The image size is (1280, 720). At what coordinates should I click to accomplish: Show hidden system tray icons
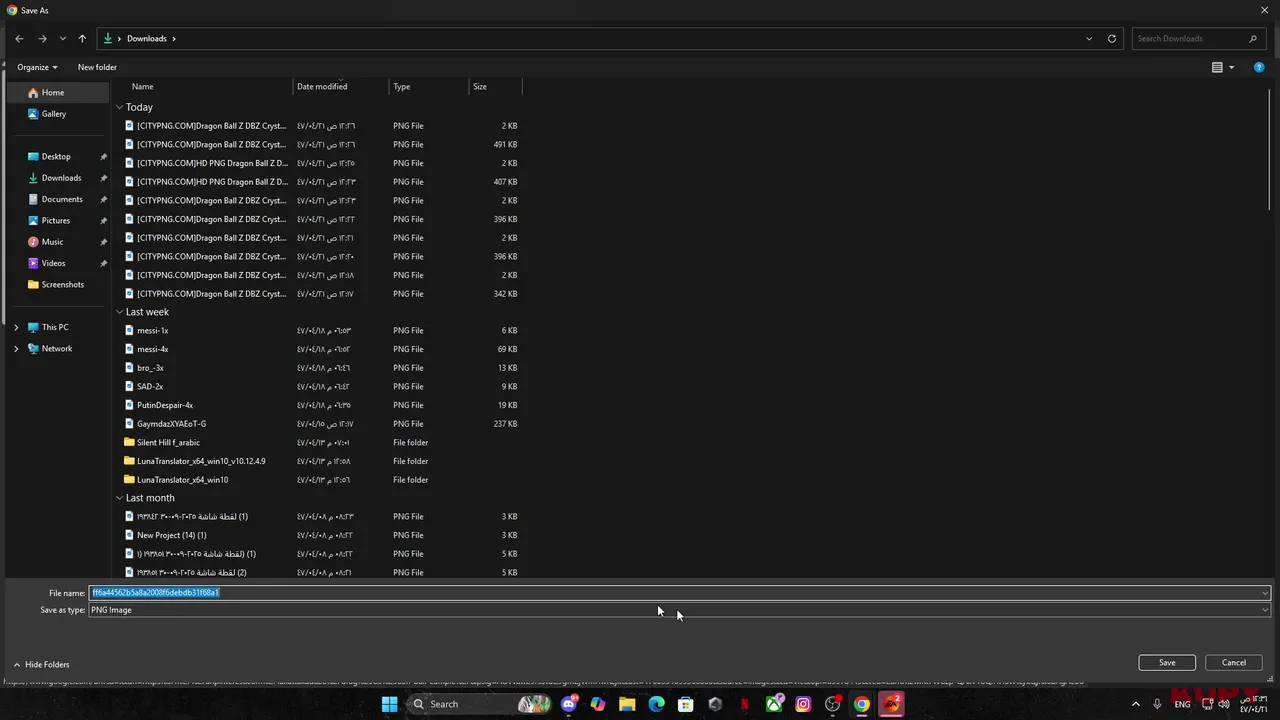coord(1135,704)
